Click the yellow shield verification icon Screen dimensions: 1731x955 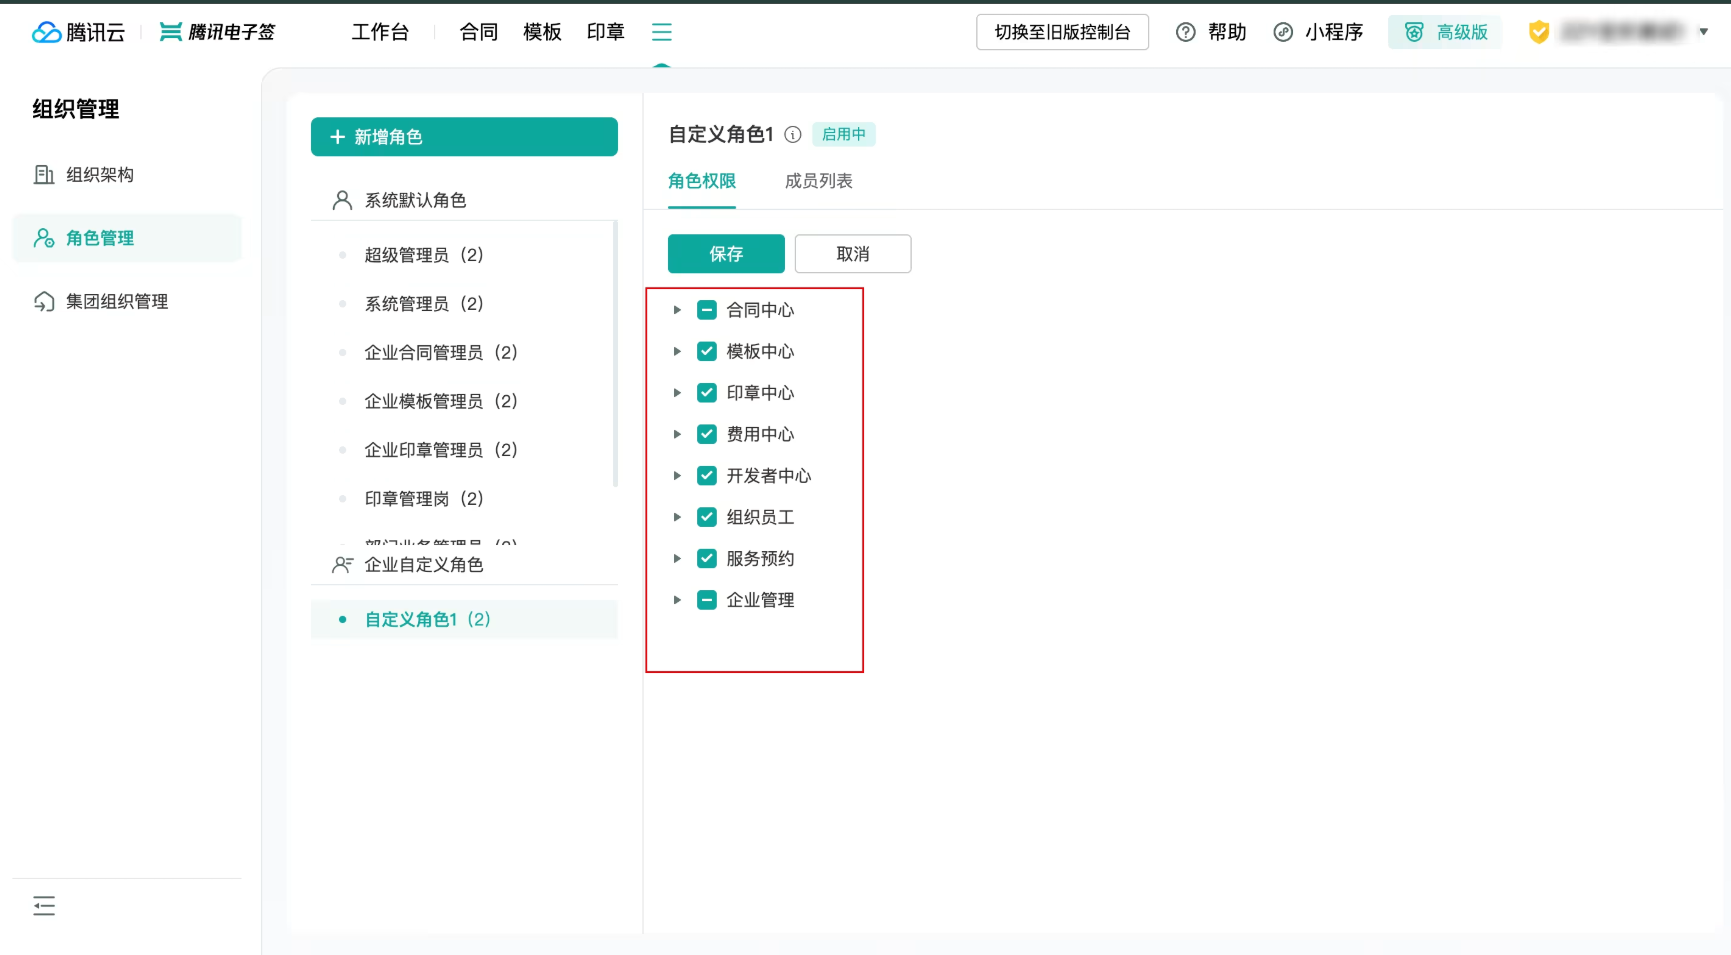[x=1539, y=32]
